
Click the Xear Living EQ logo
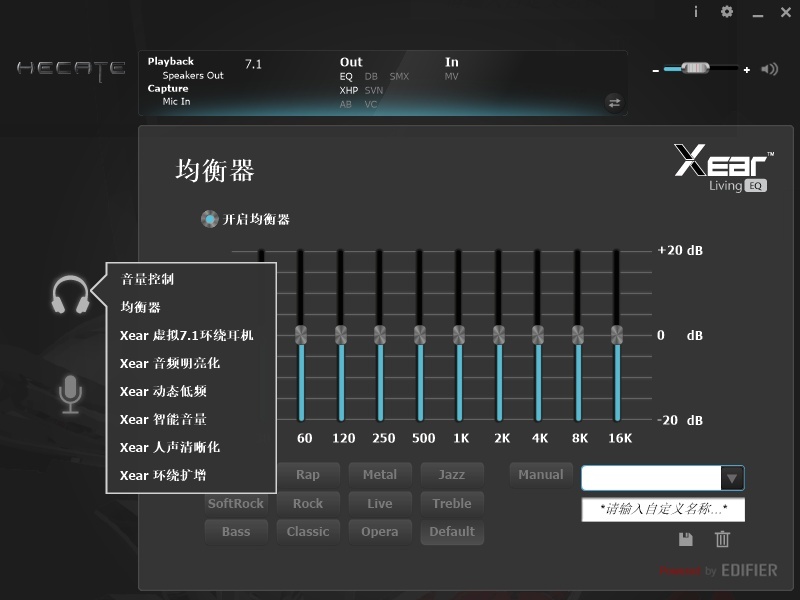point(723,168)
